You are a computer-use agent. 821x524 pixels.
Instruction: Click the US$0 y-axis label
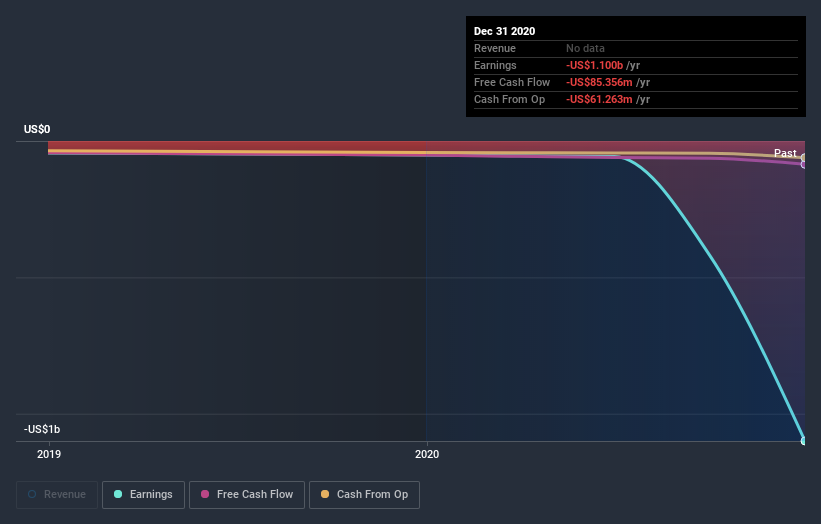(x=37, y=129)
